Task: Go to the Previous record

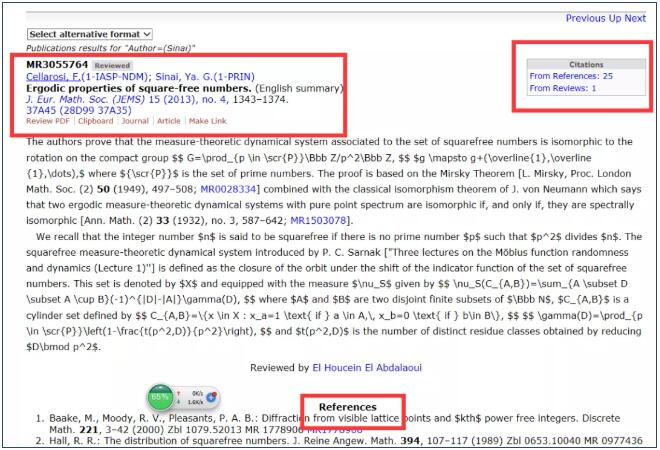Action: pyautogui.click(x=586, y=18)
